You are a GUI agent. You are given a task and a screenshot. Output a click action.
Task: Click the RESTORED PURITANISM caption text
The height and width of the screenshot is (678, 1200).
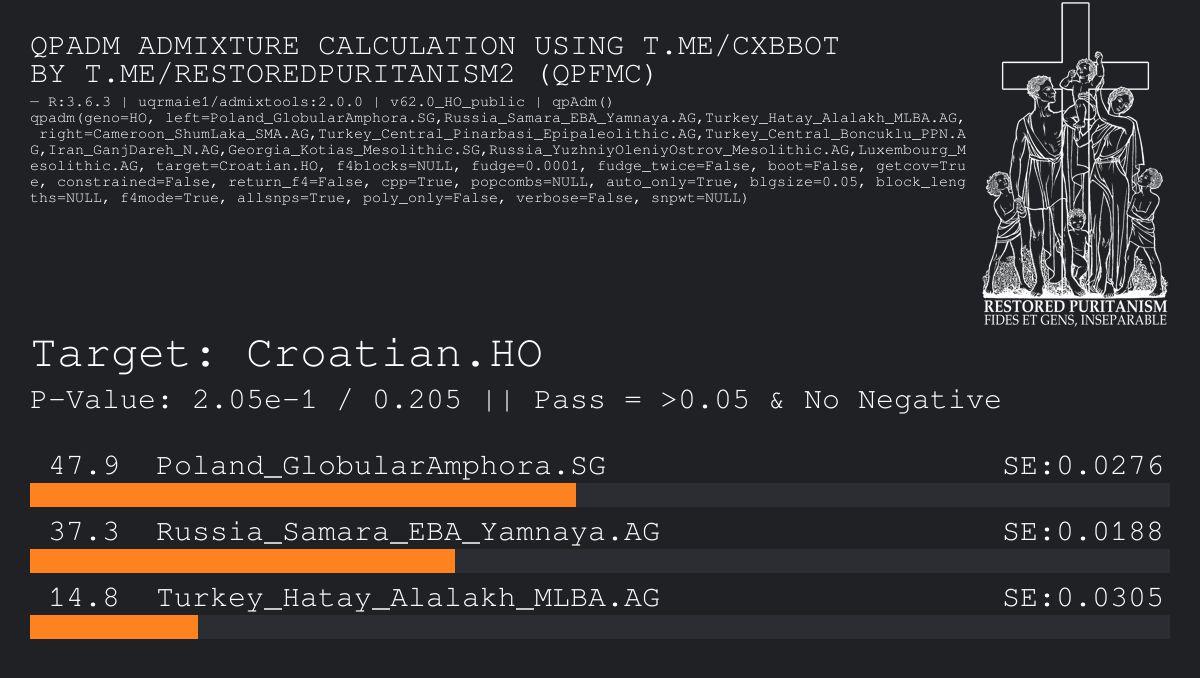pos(1075,306)
